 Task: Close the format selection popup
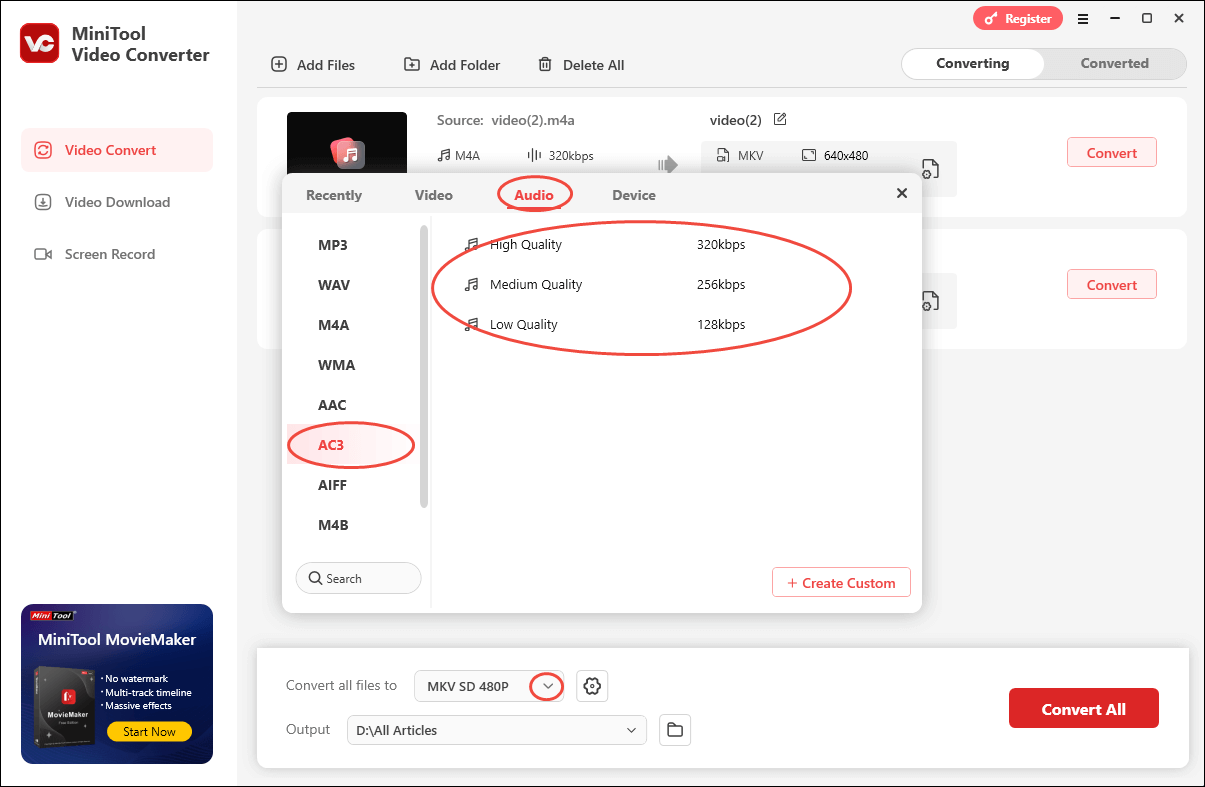pyautogui.click(x=902, y=193)
